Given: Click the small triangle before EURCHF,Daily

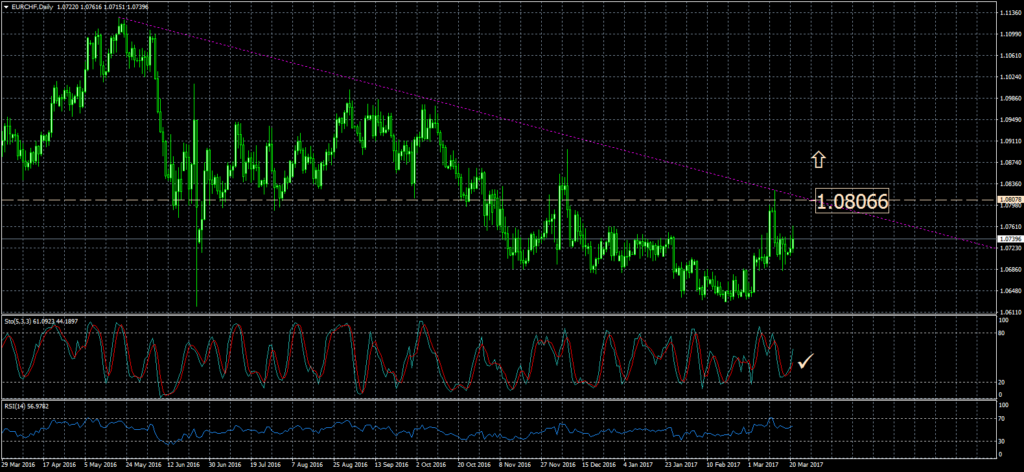Looking at the screenshot, I should 5,7.
